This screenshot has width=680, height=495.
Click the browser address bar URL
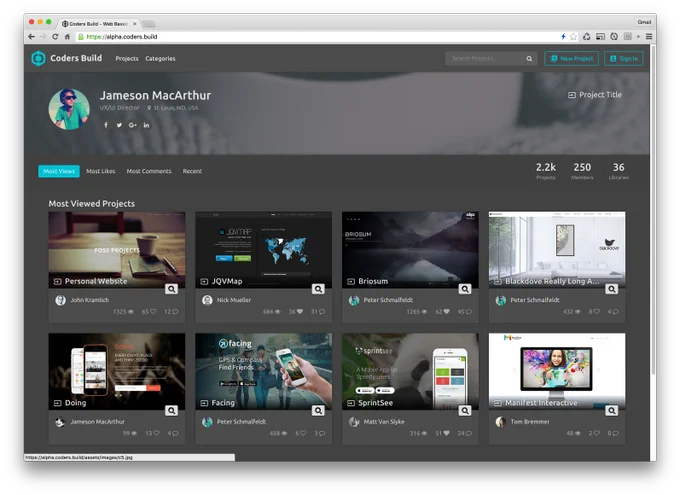click(x=122, y=37)
